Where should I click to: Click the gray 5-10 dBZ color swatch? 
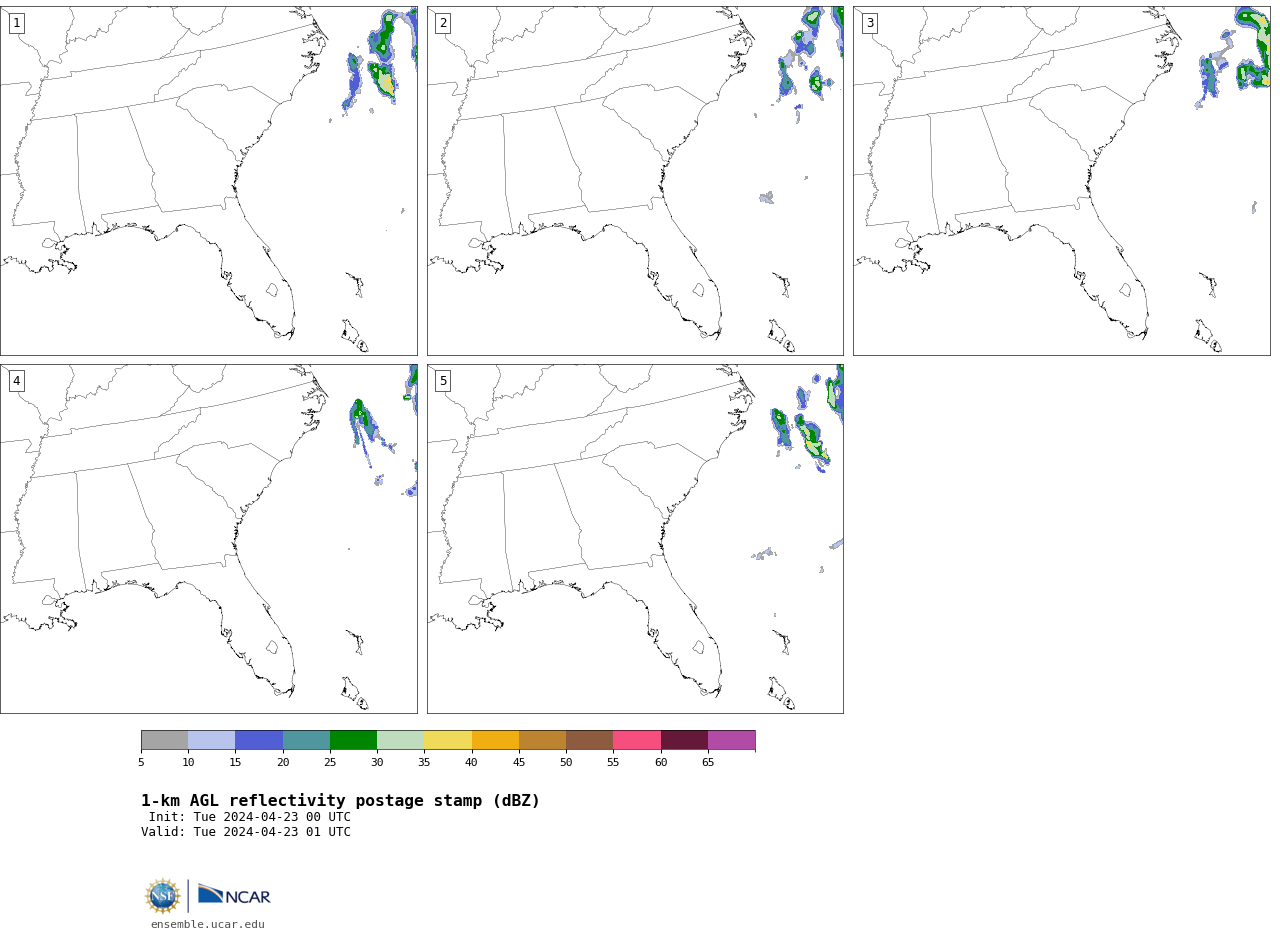[165, 740]
